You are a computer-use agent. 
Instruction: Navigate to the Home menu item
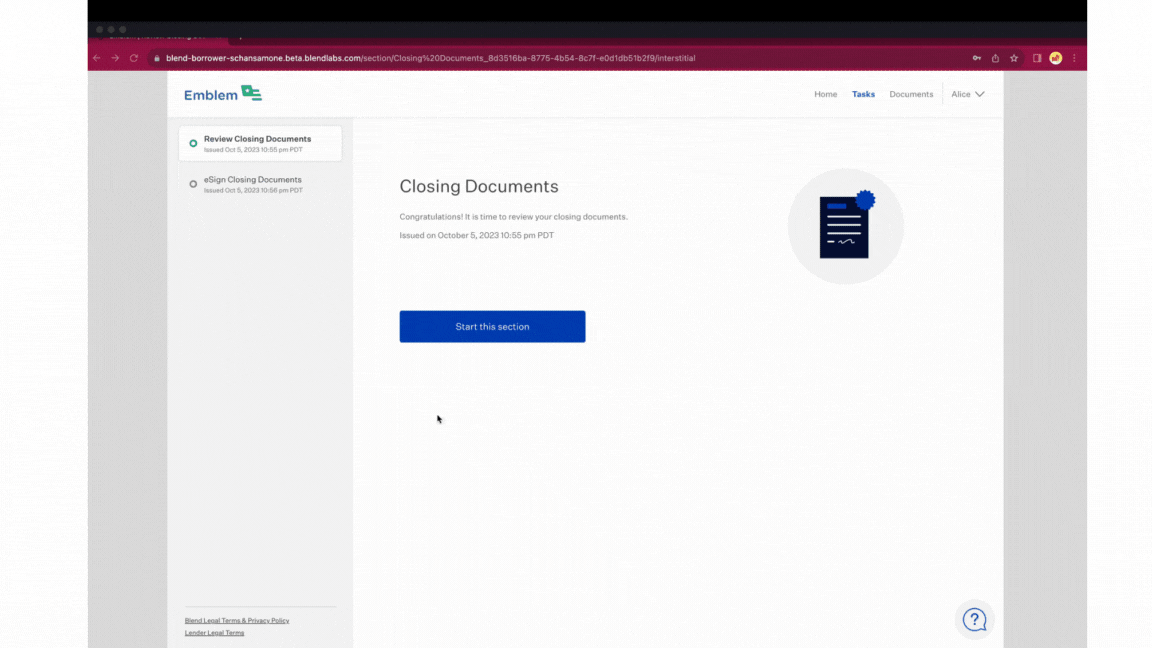pos(825,93)
